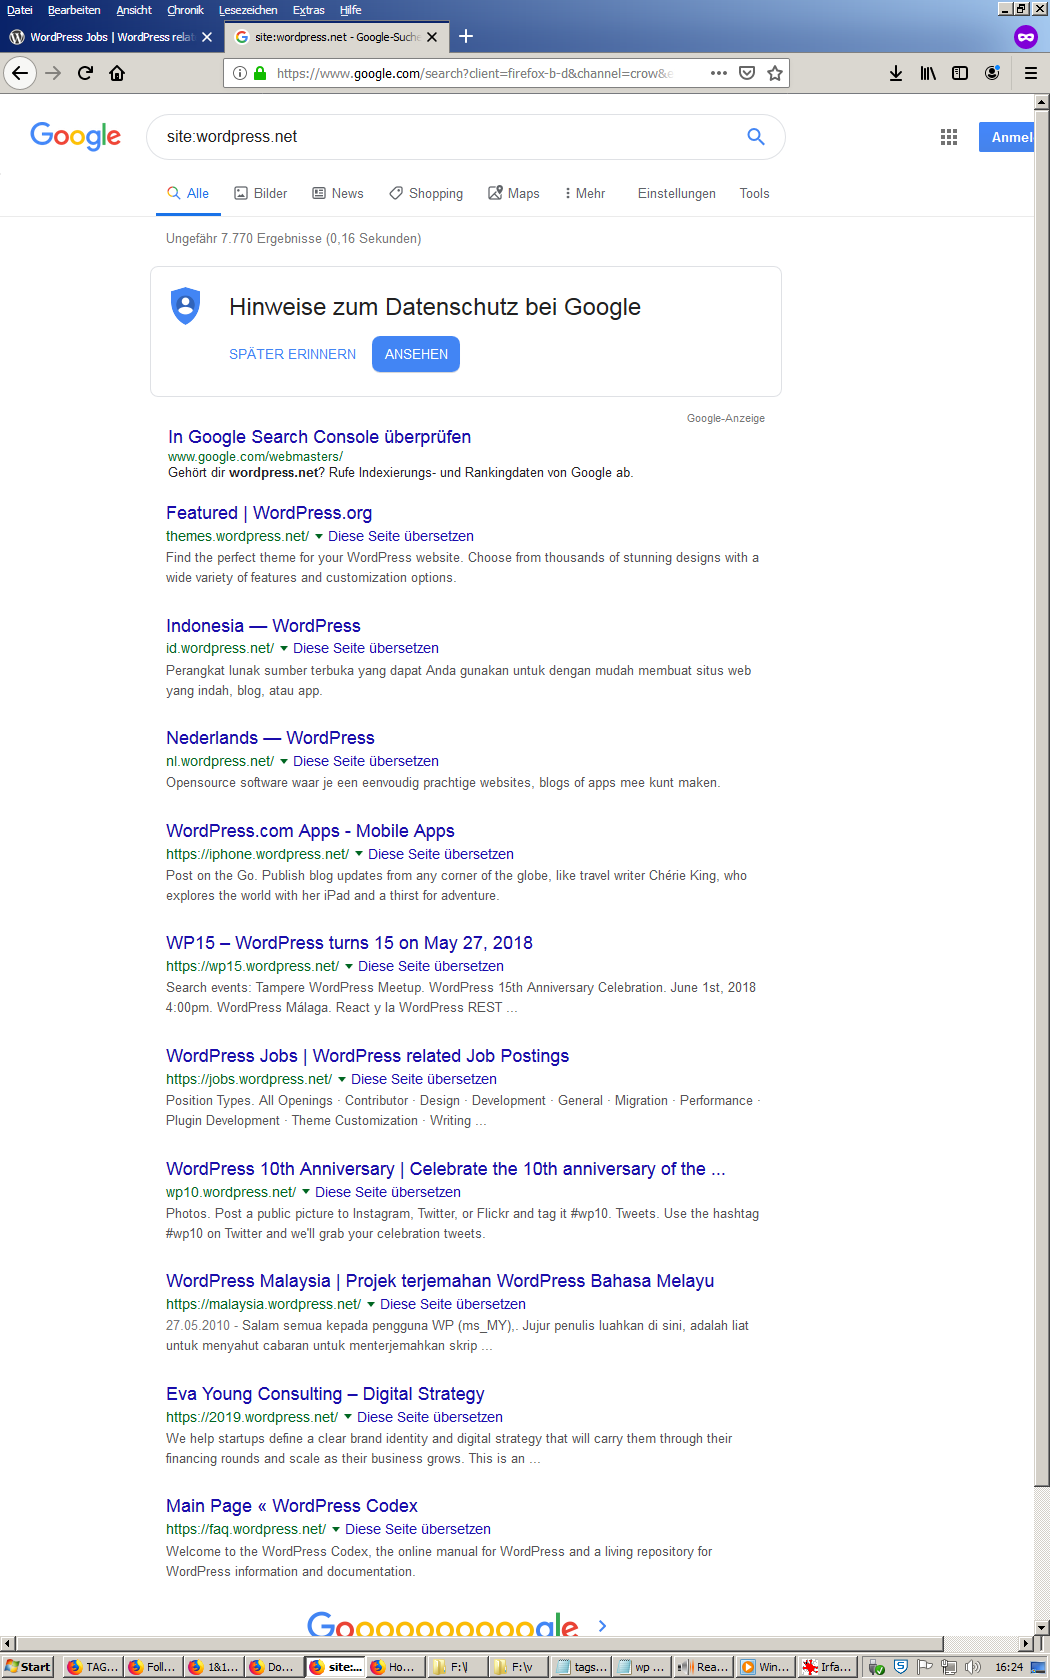Open the search Tools option
The image size is (1050, 1680).
[x=754, y=194]
